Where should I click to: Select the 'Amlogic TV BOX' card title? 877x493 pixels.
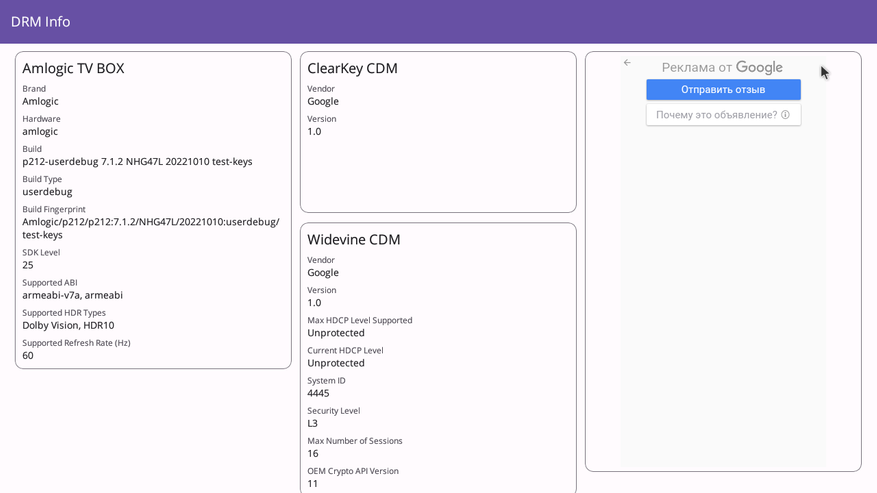coord(73,68)
